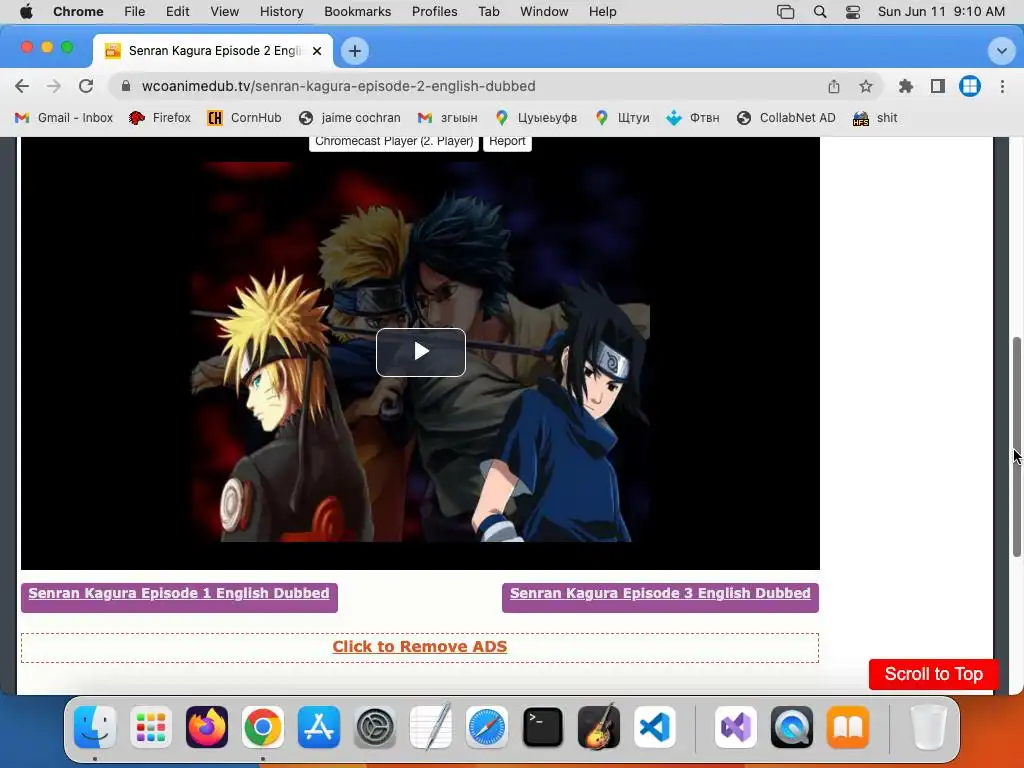Screen dimensions: 1024x768
Task: Expand the tab search chevron
Action: coord(1001,51)
